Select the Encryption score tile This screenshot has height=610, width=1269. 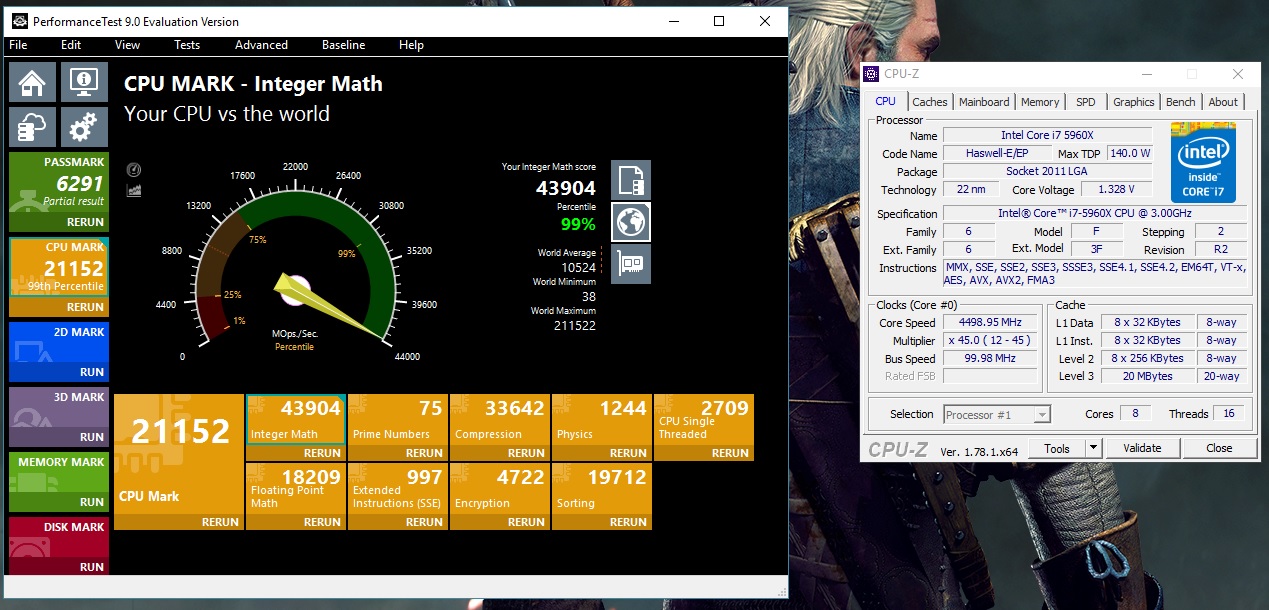500,488
